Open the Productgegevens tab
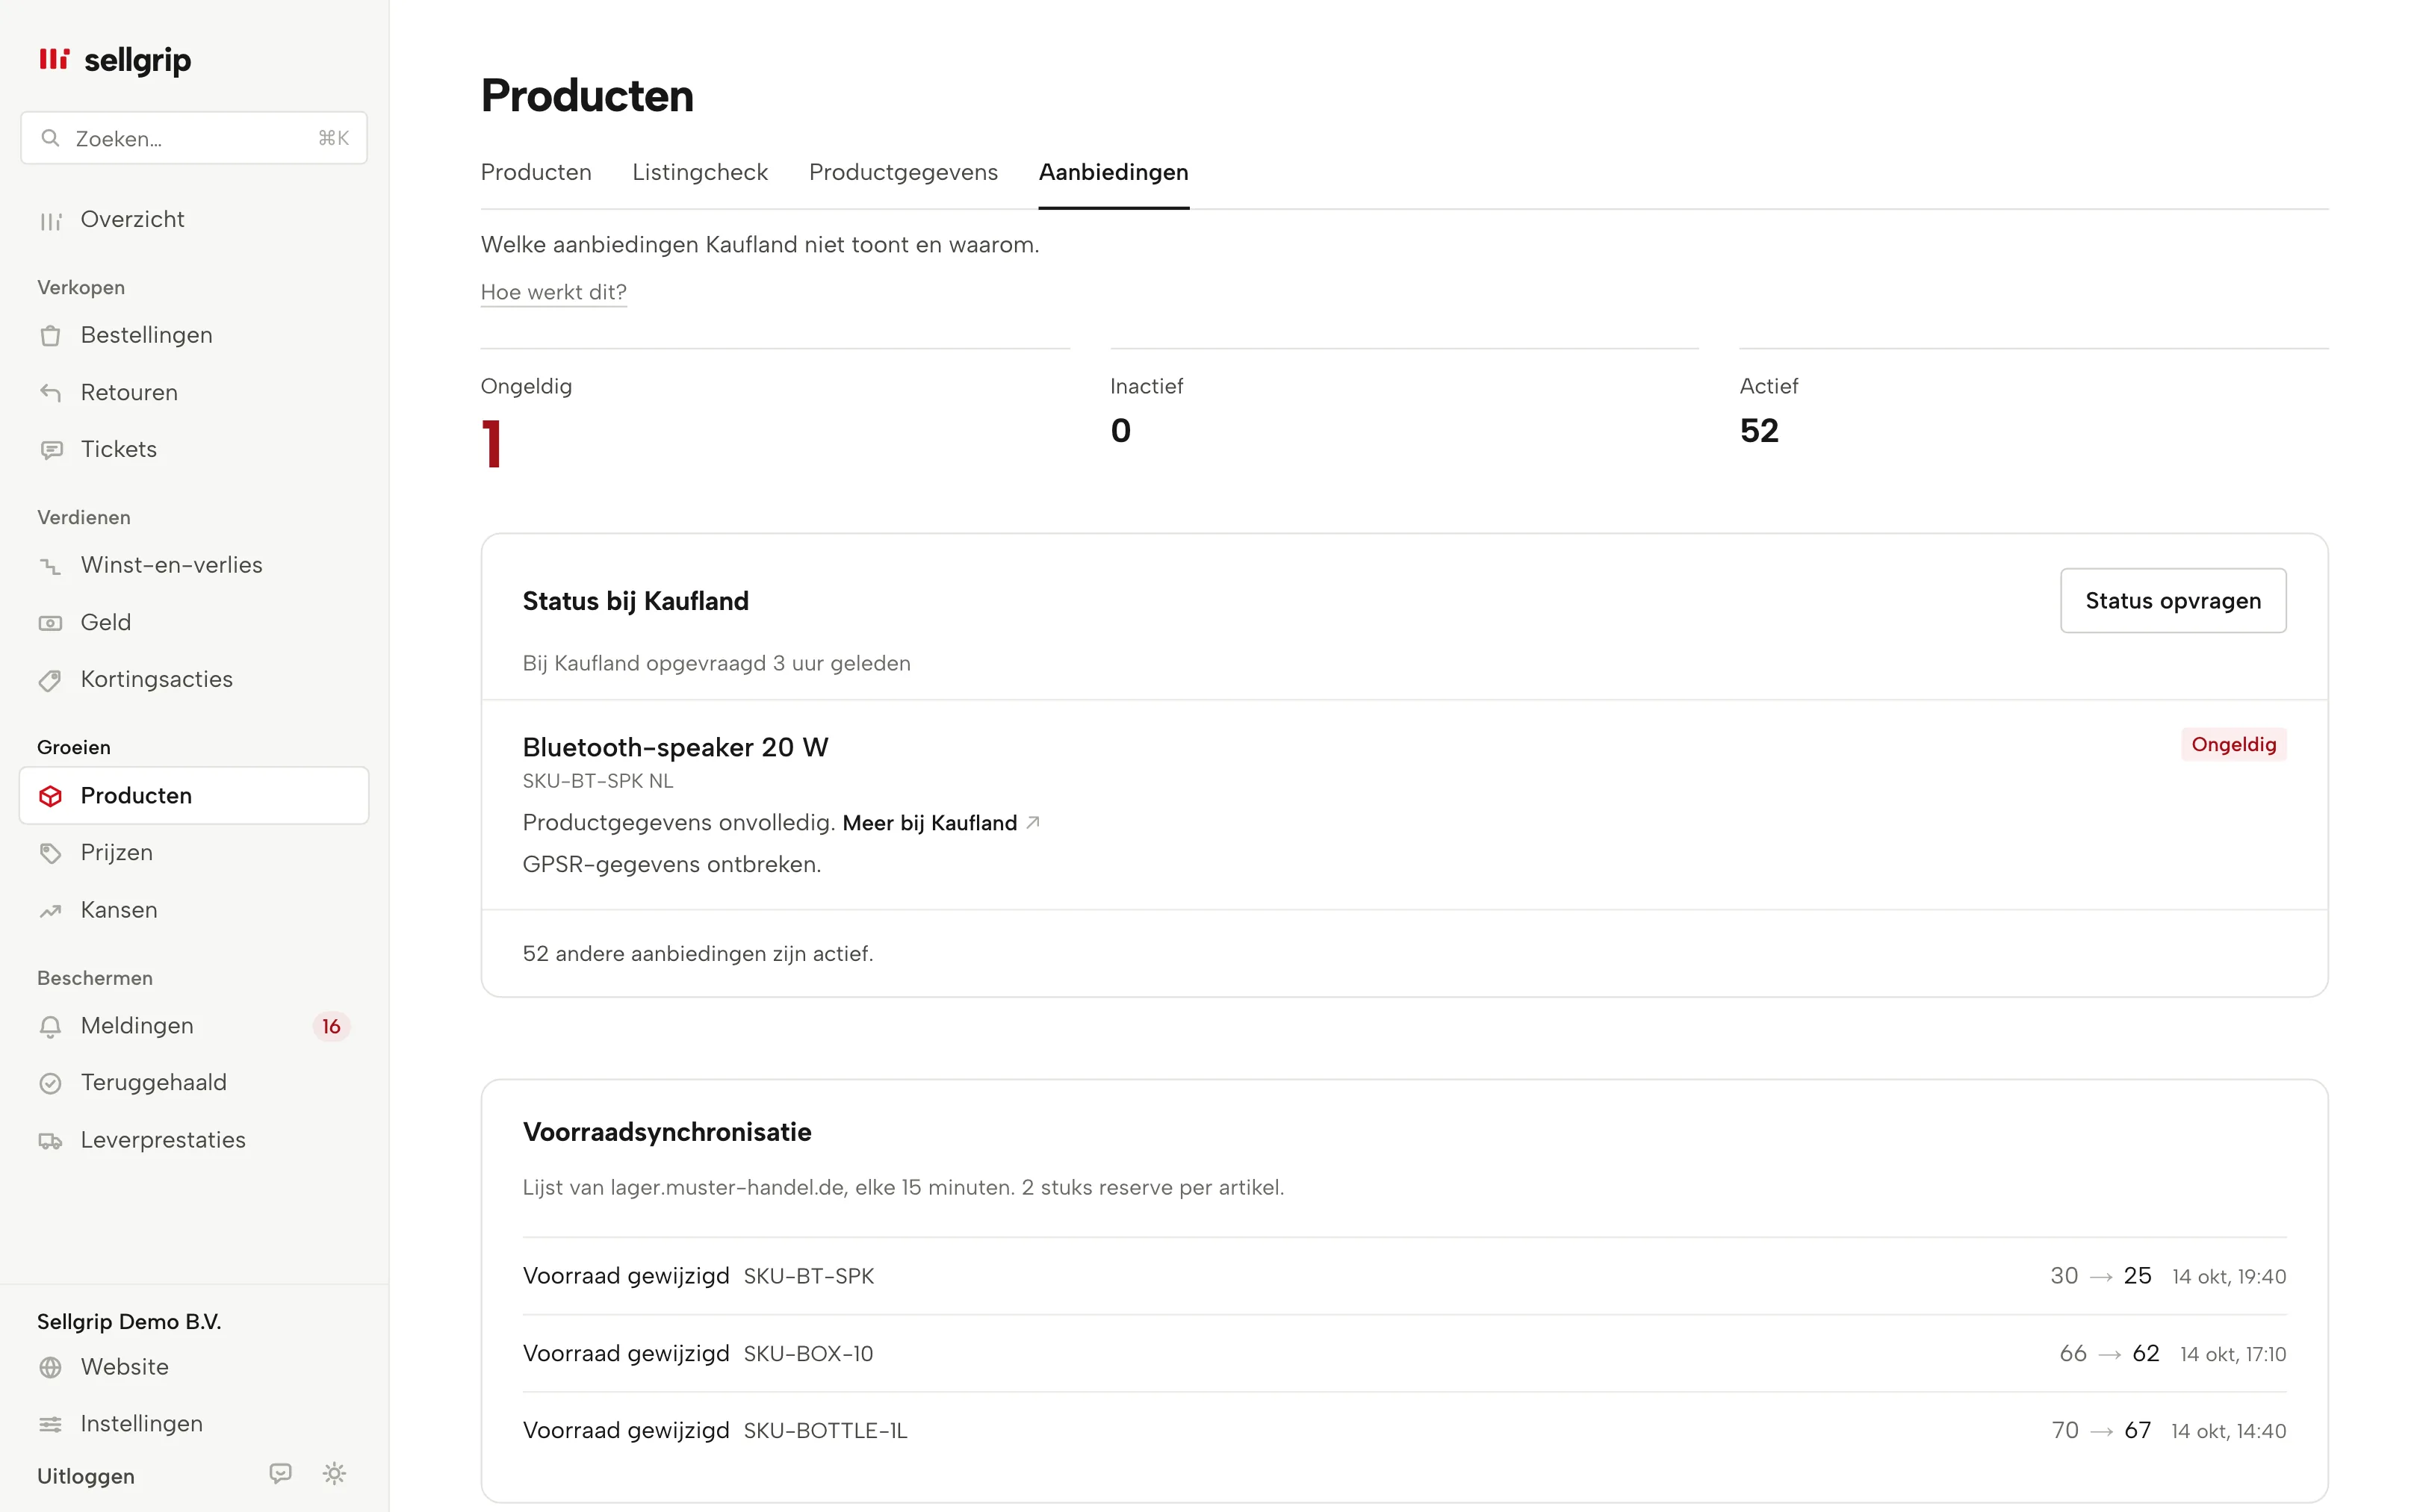The height and width of the screenshot is (1512, 2420). [x=903, y=172]
